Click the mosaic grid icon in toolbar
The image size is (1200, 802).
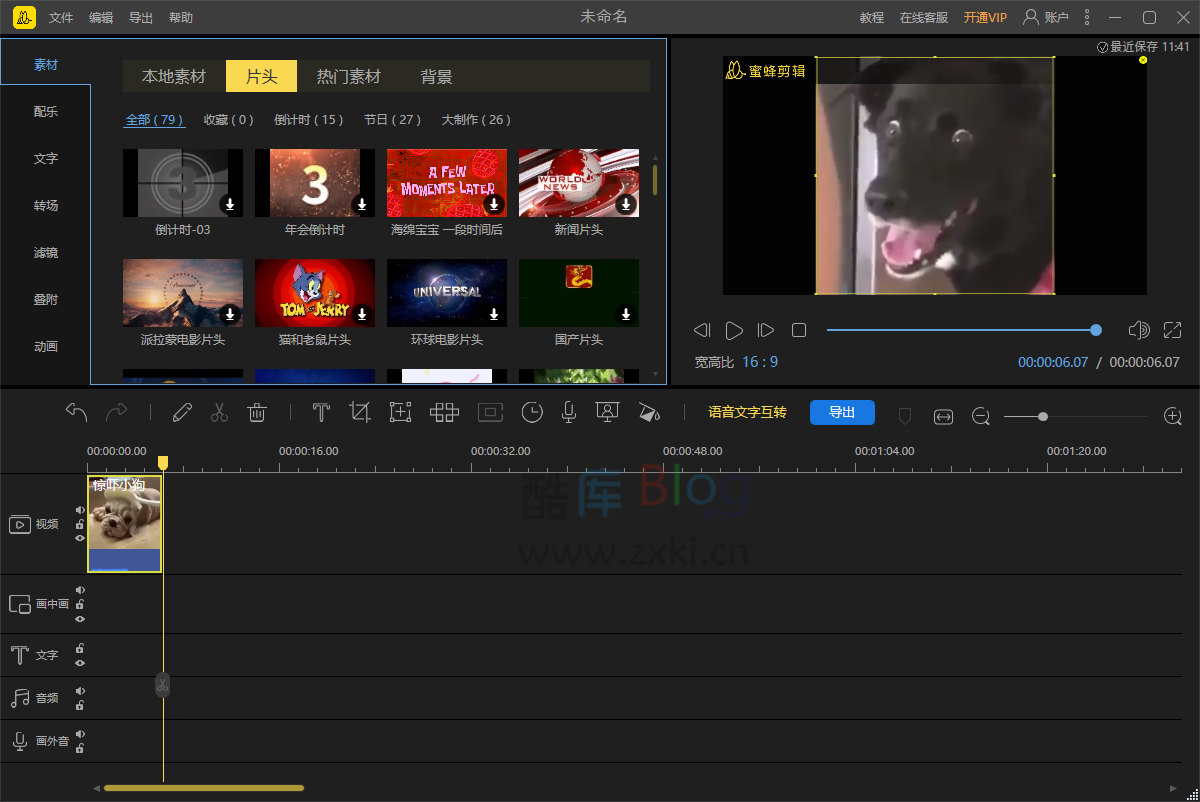click(444, 412)
